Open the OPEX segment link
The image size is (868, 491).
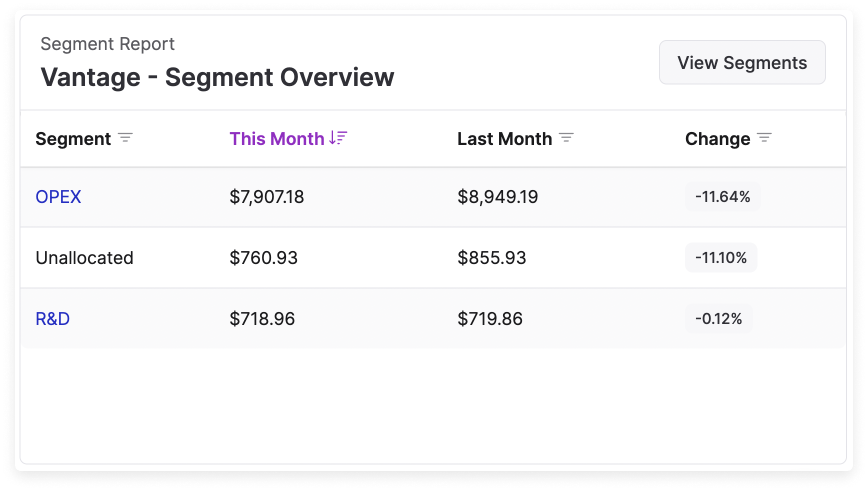pyautogui.click(x=58, y=197)
